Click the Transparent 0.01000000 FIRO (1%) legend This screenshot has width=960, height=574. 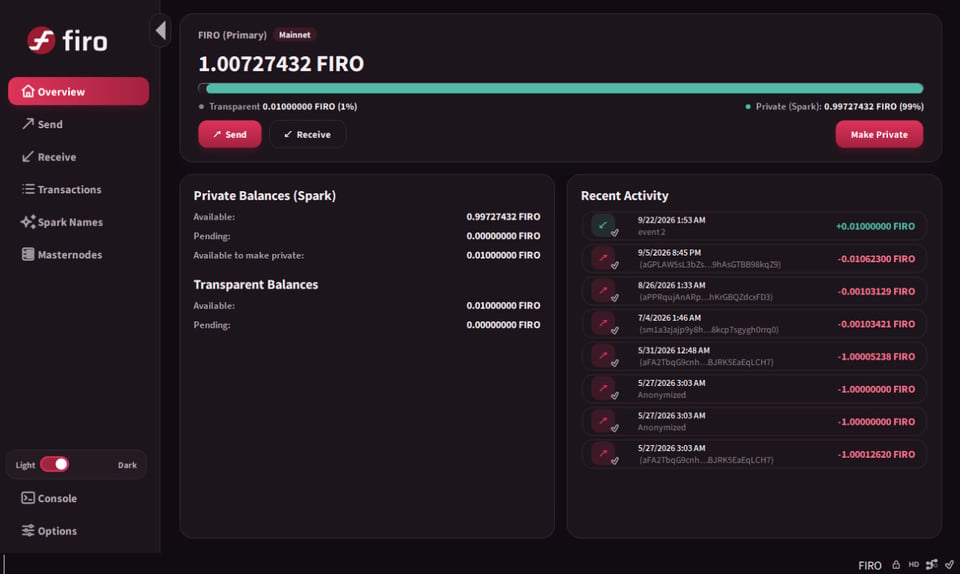pyautogui.click(x=278, y=106)
